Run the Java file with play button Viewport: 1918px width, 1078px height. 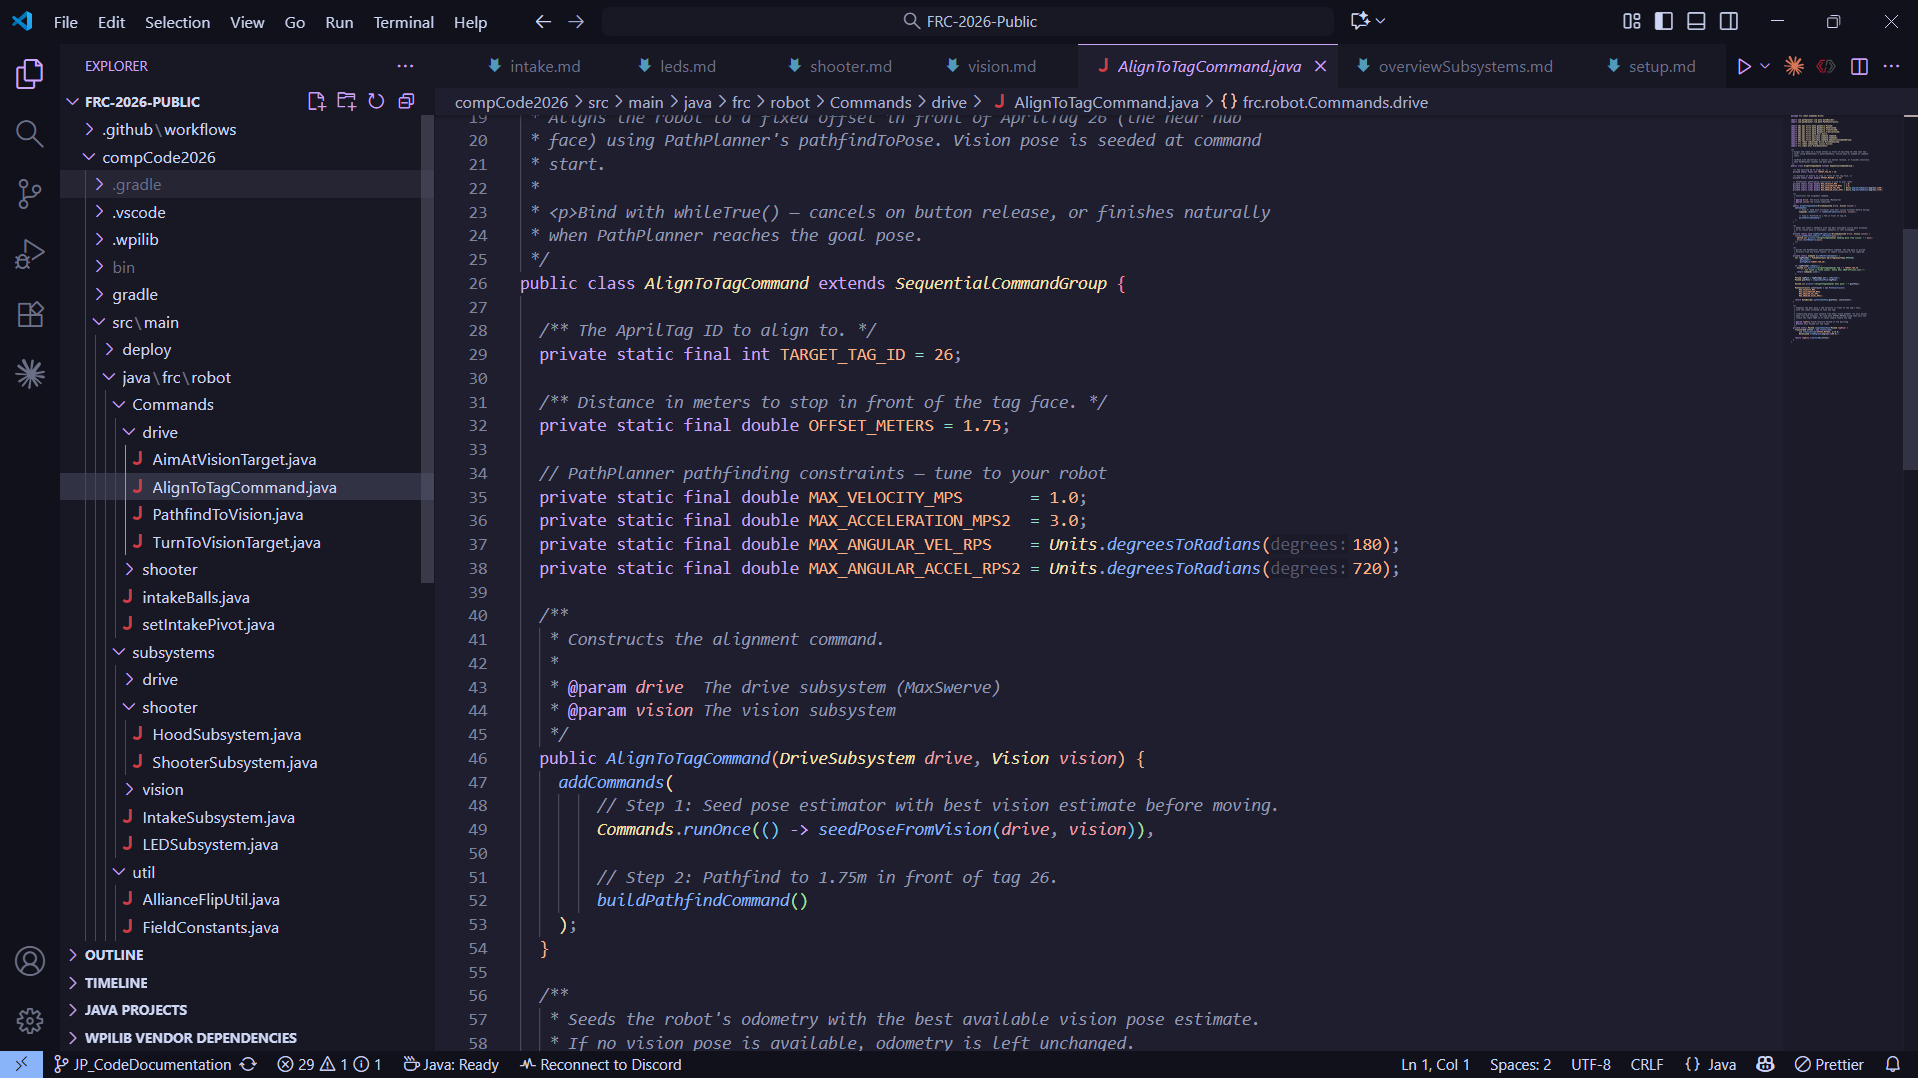(x=1744, y=66)
